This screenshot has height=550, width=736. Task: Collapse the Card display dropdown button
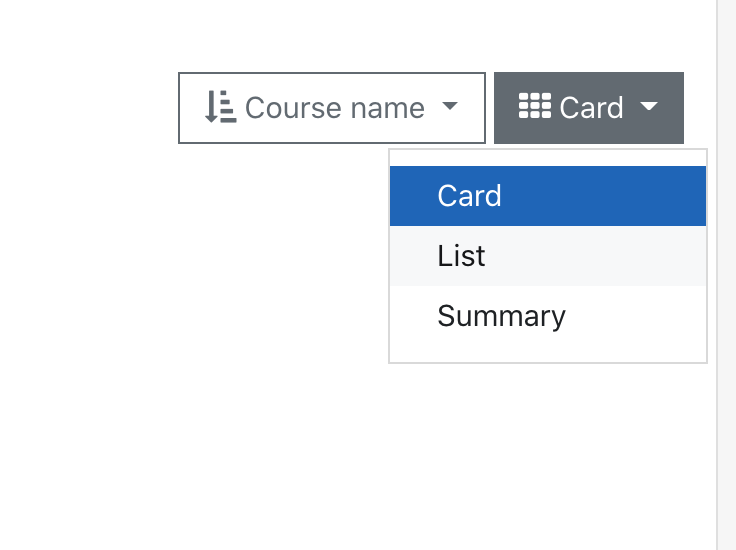pos(589,108)
